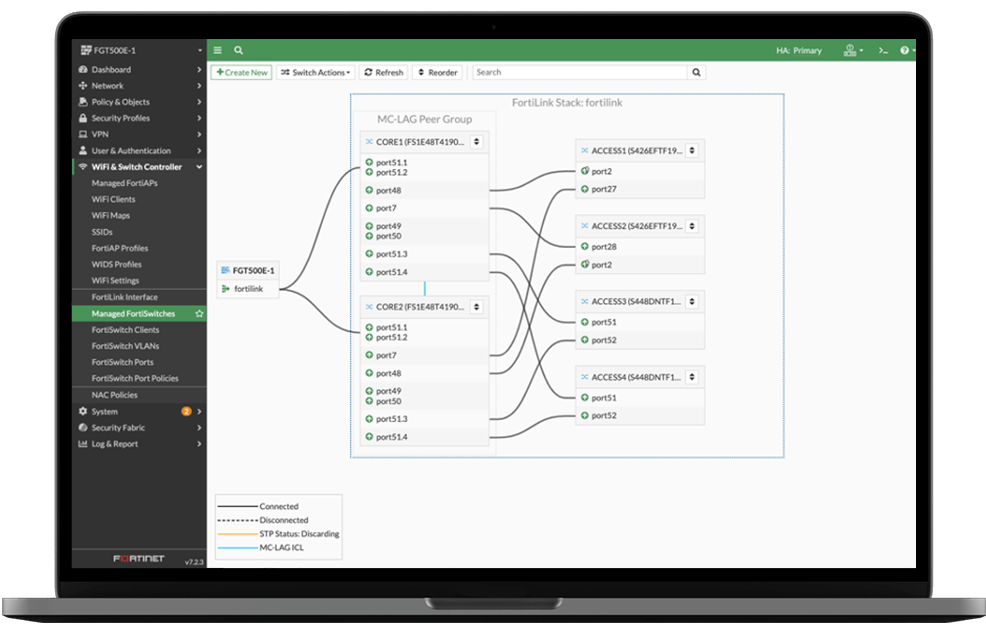This screenshot has height=637, width=986.
Task: Click the hamburger menu icon in the top bar
Action: point(218,50)
